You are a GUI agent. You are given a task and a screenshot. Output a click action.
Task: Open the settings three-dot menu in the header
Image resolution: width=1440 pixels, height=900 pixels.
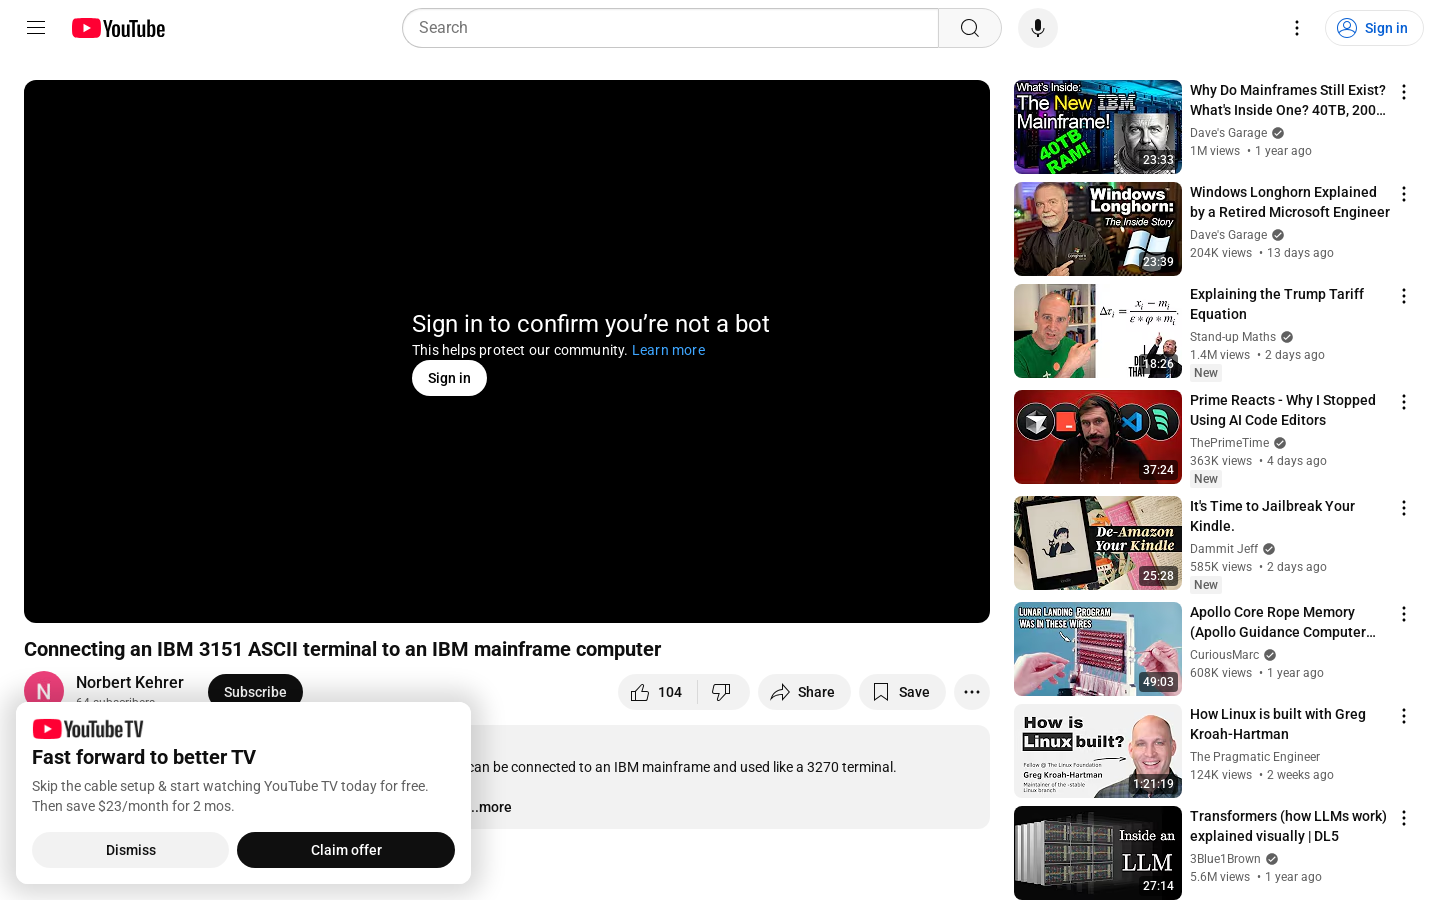click(1297, 28)
